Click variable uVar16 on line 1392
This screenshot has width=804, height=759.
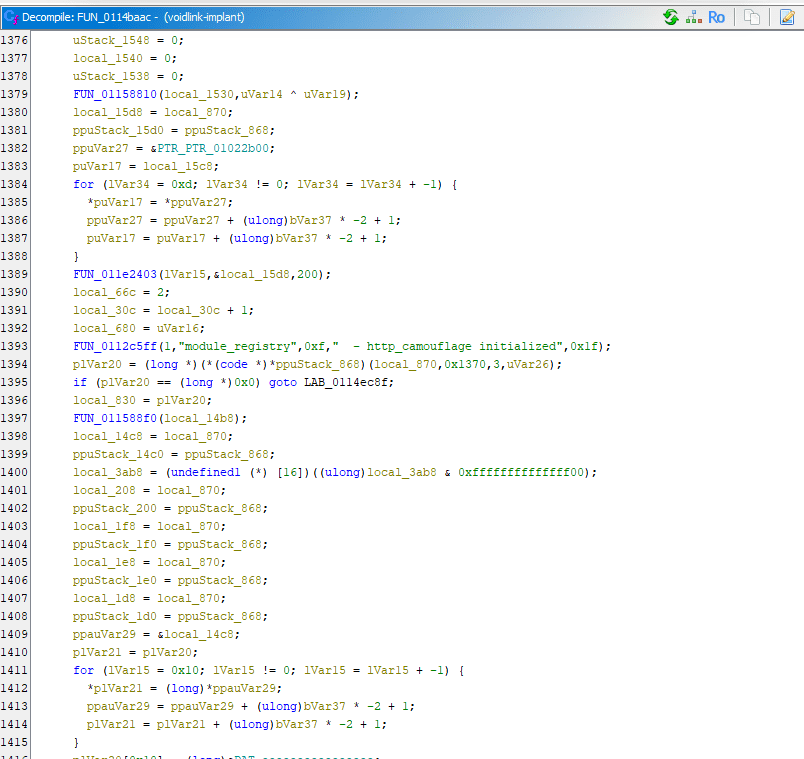click(177, 328)
